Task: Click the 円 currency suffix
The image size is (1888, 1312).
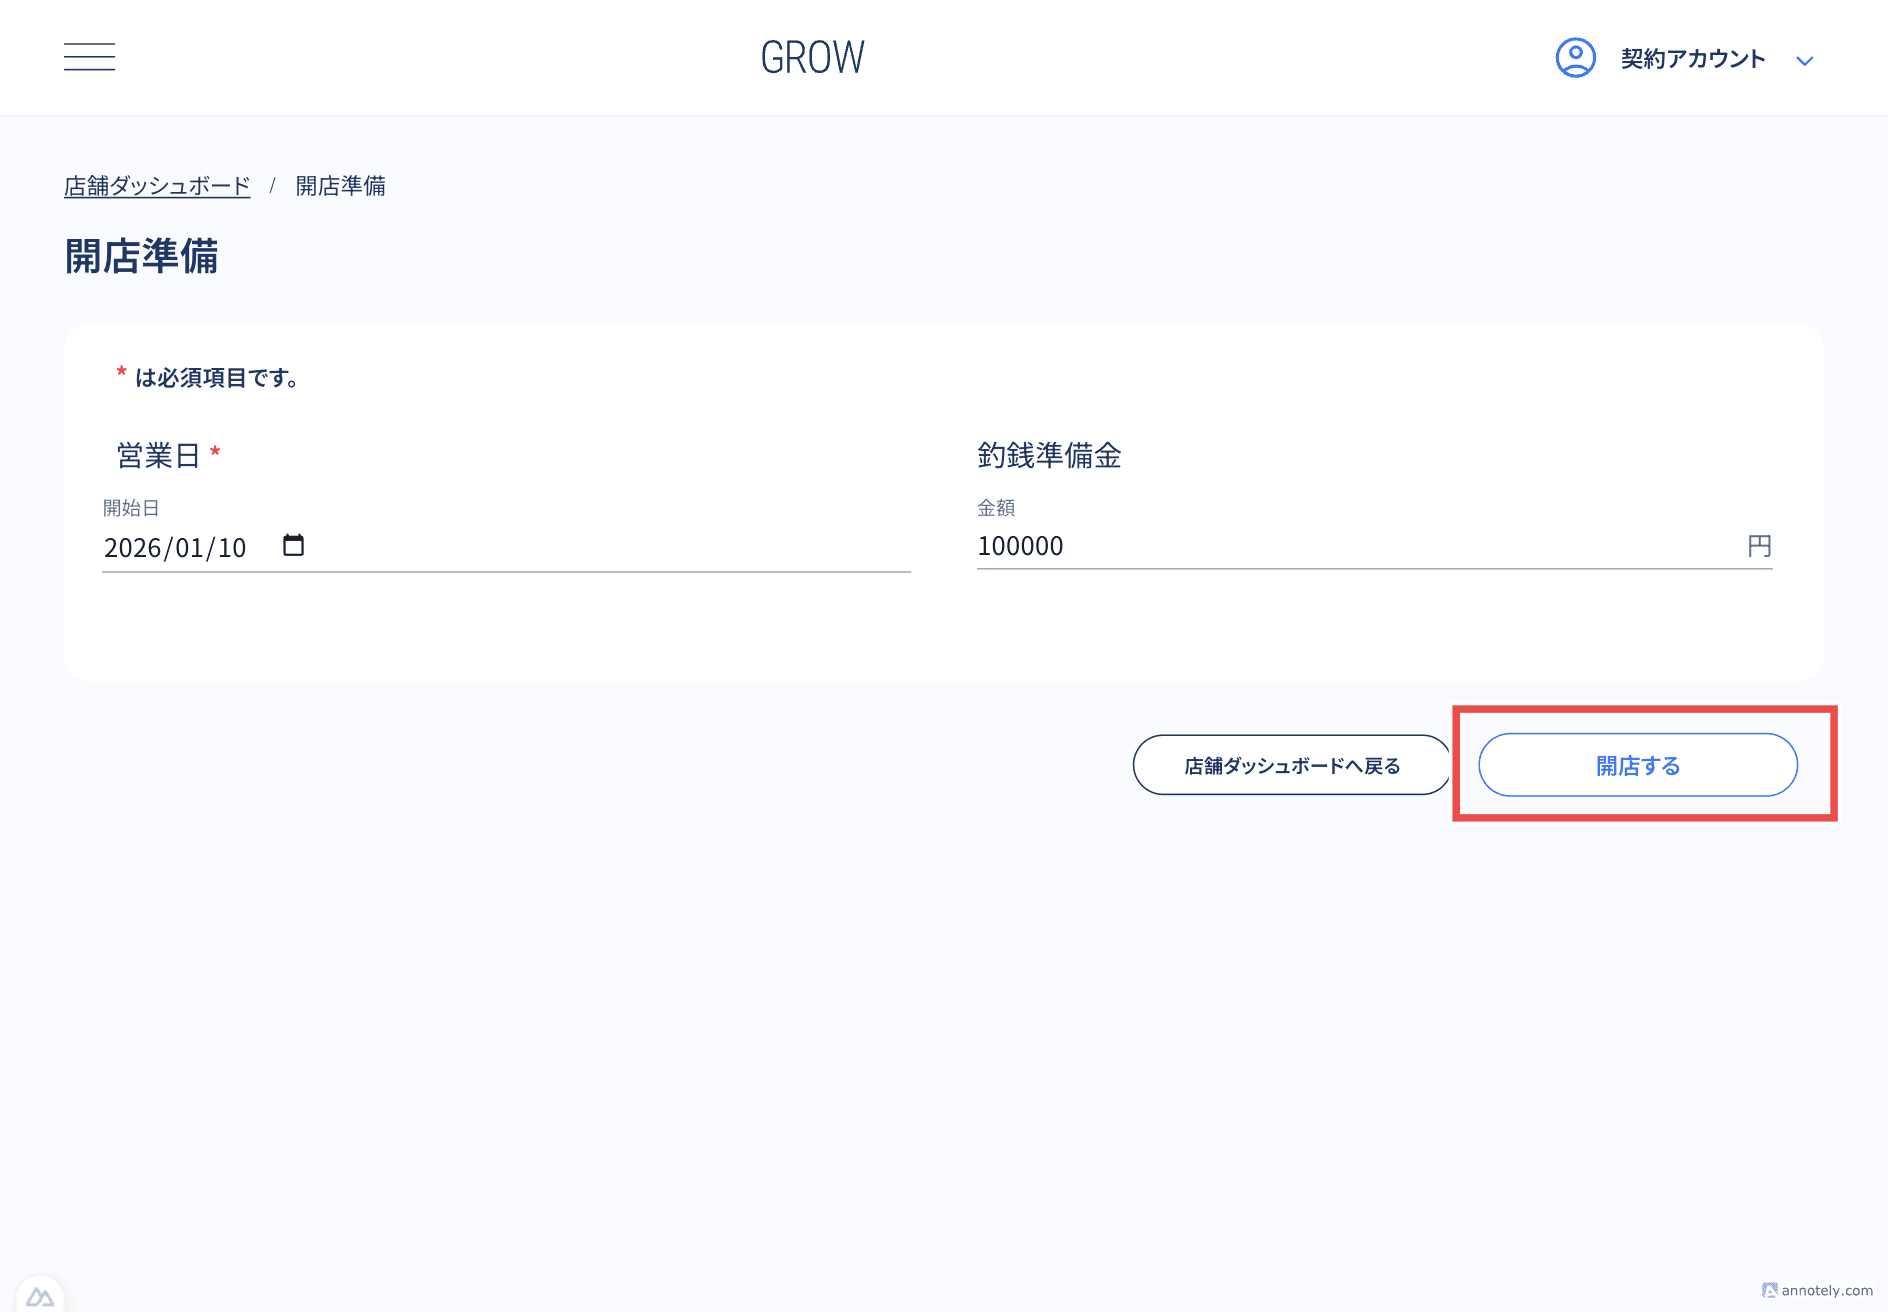Action: pos(1759,546)
